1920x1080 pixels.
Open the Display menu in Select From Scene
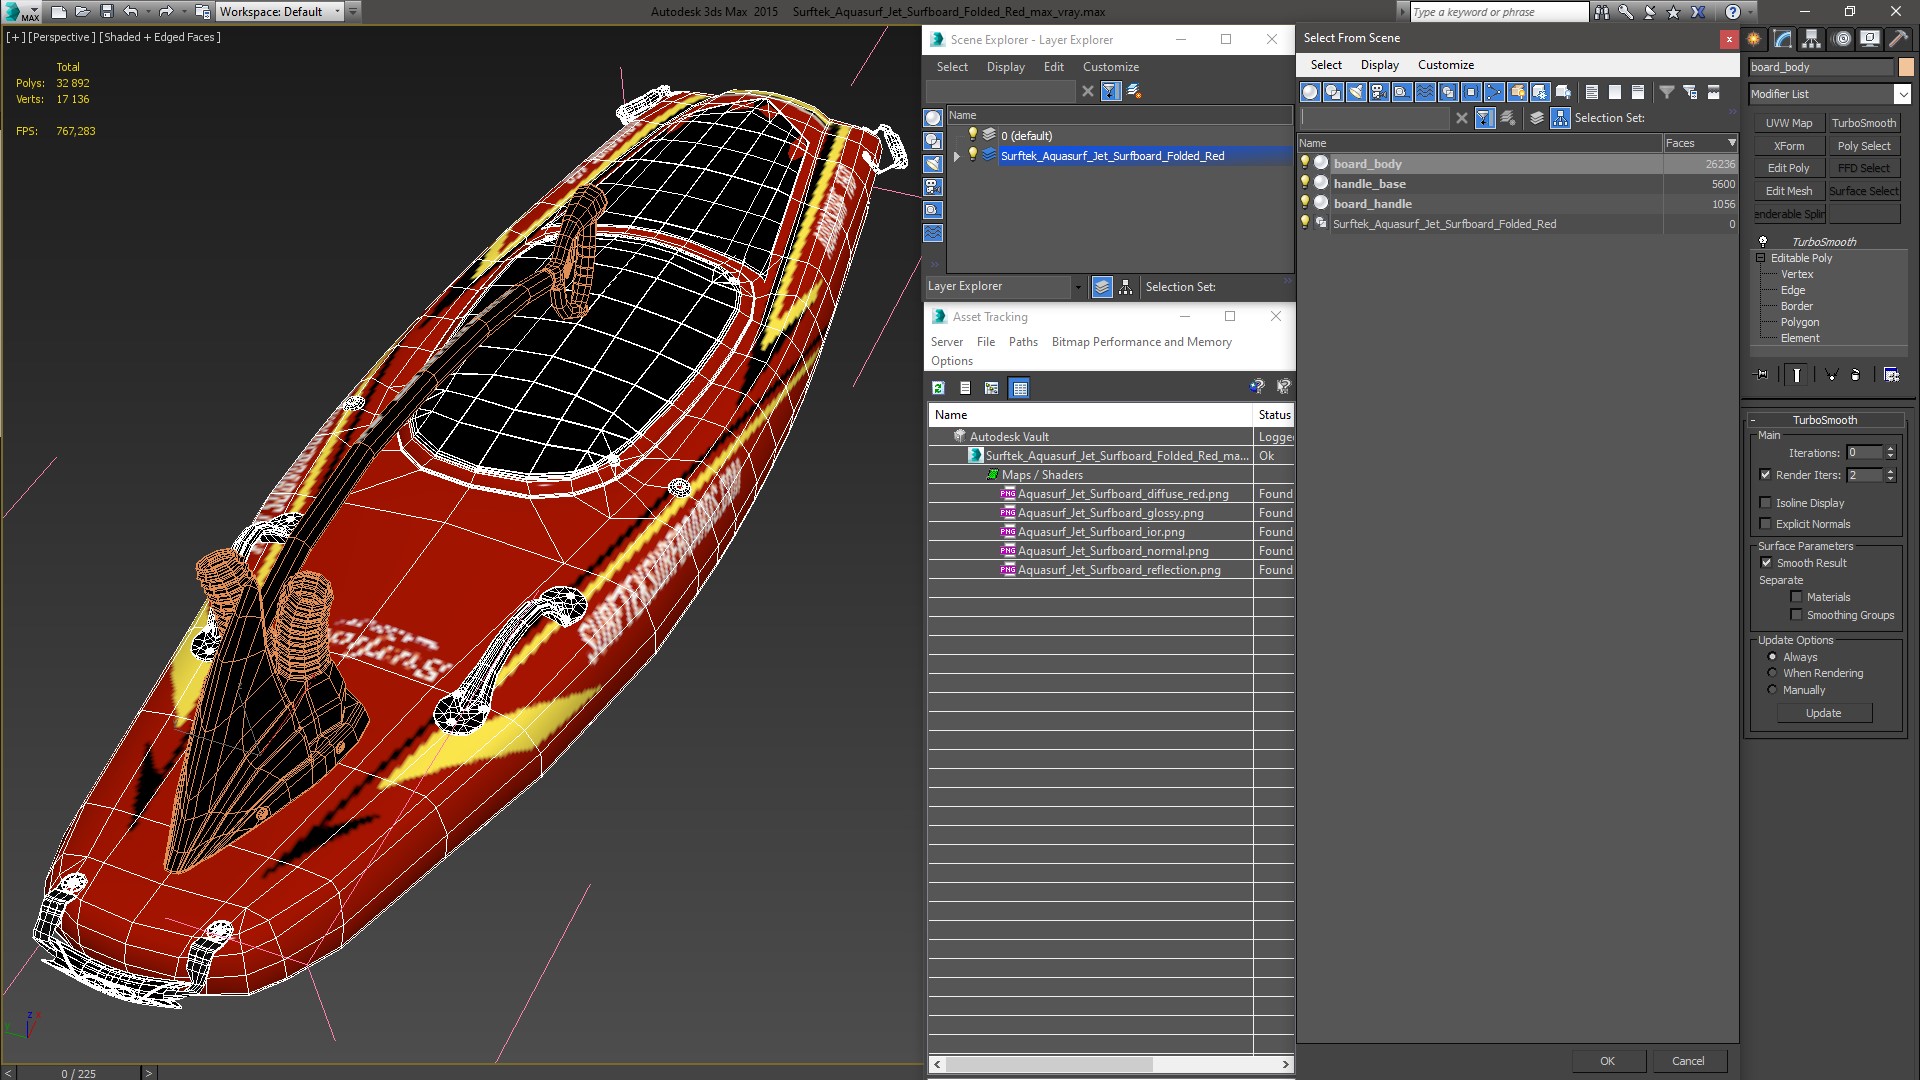(x=1380, y=65)
